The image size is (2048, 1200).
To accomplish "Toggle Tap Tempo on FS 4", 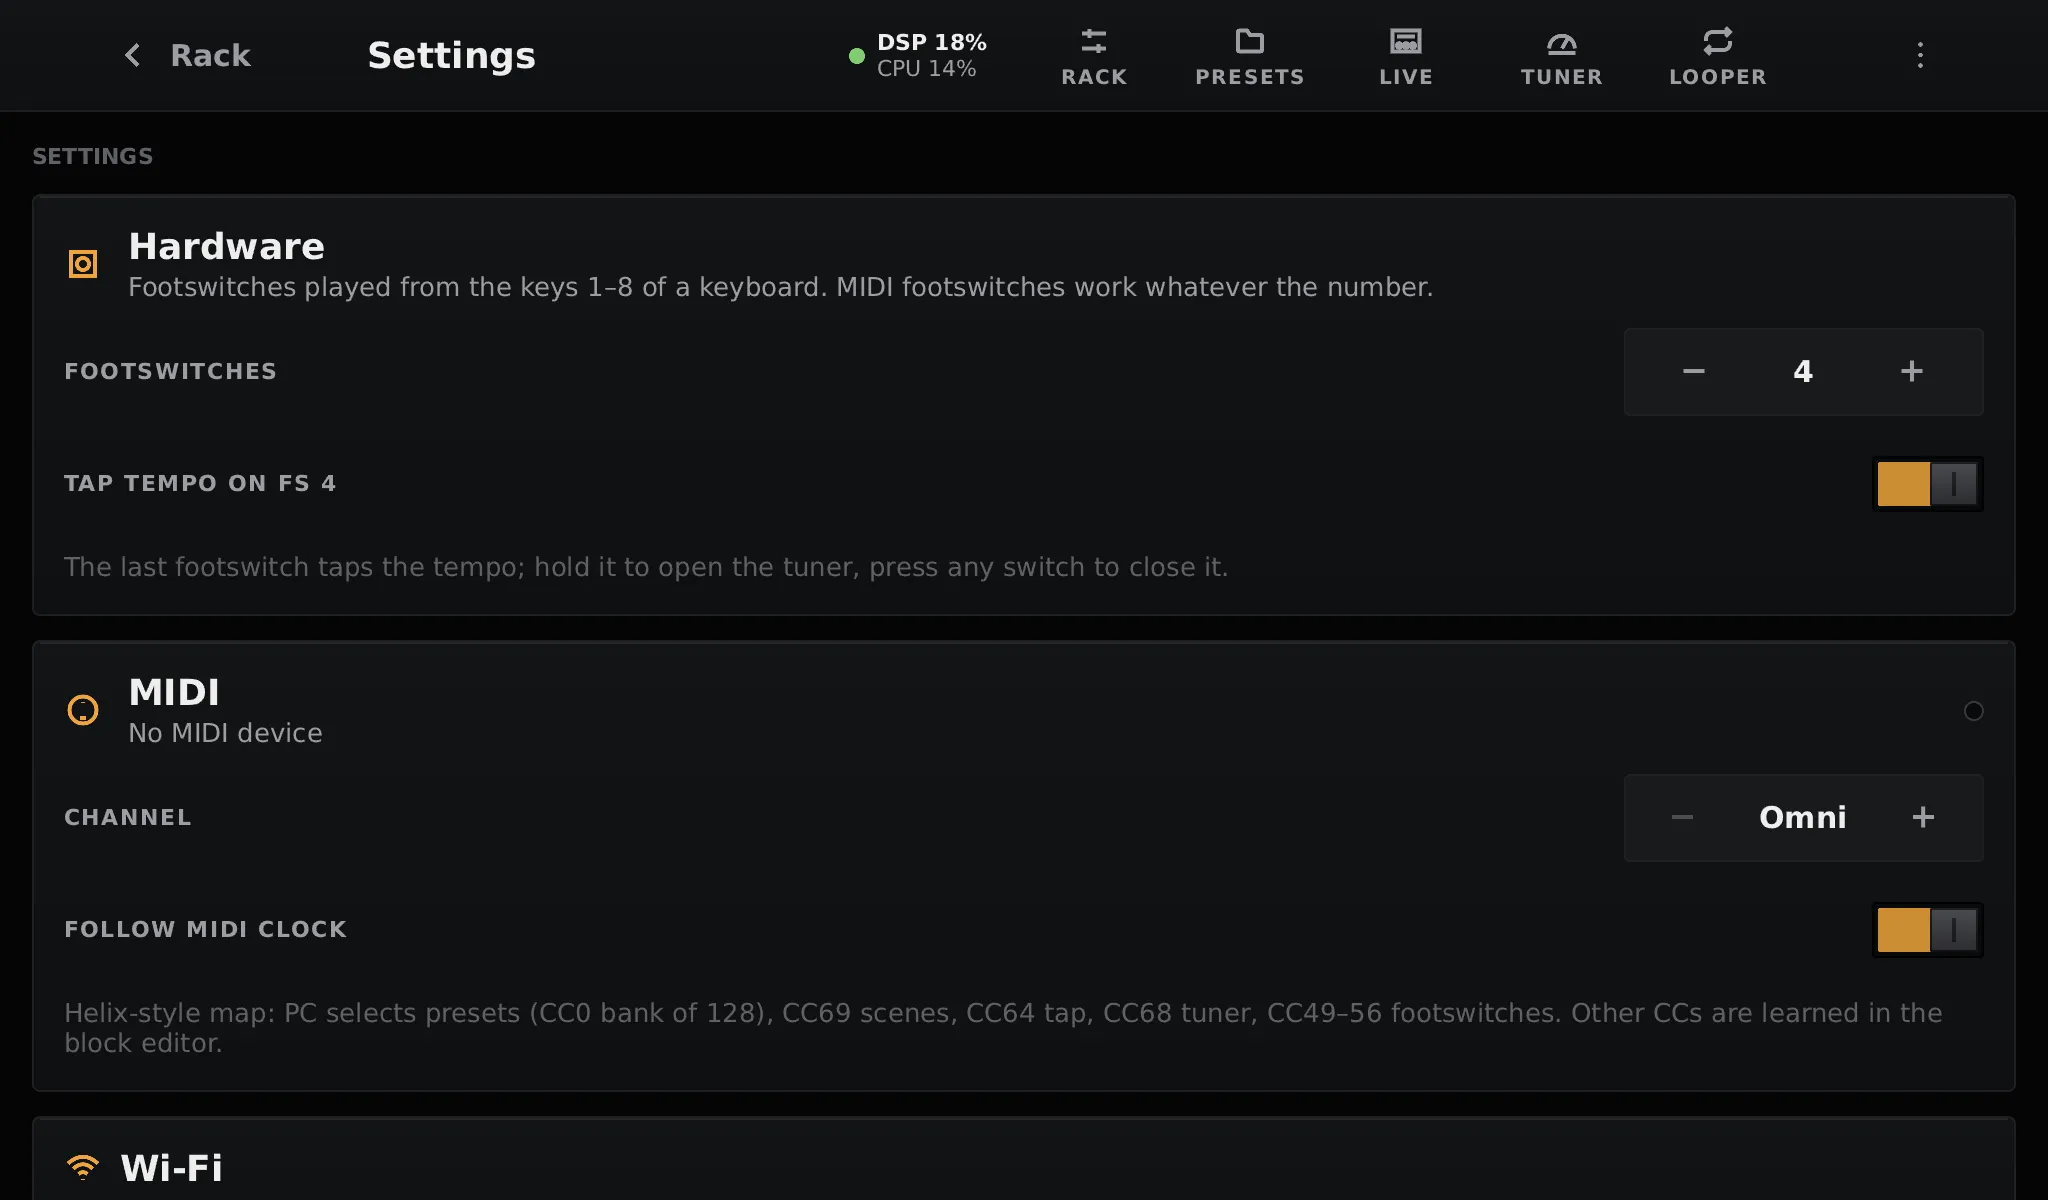I will (x=1927, y=484).
